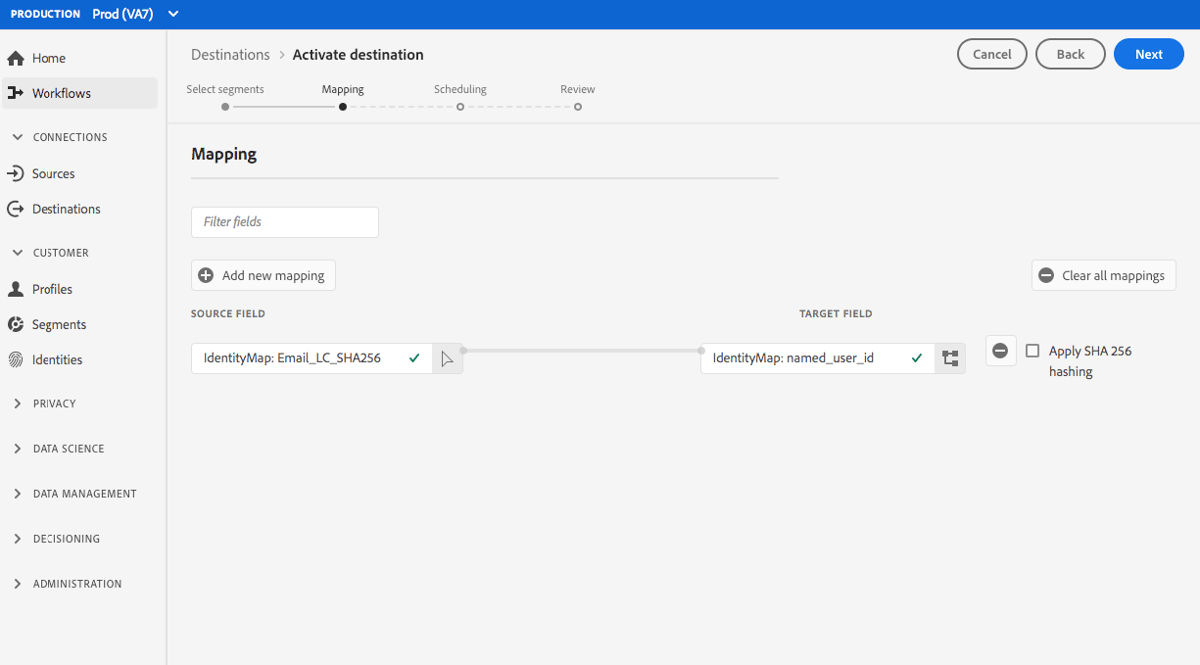The height and width of the screenshot is (665, 1200).
Task: Open the Destinations breadcrumb link
Action: click(x=228, y=55)
